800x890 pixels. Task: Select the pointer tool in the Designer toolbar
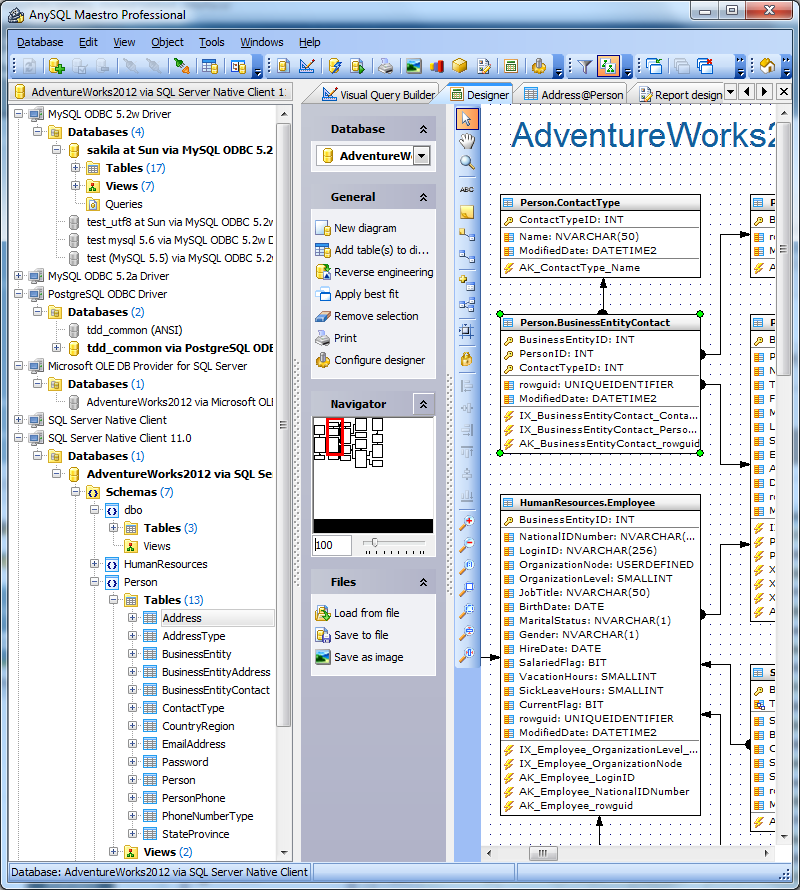[466, 118]
